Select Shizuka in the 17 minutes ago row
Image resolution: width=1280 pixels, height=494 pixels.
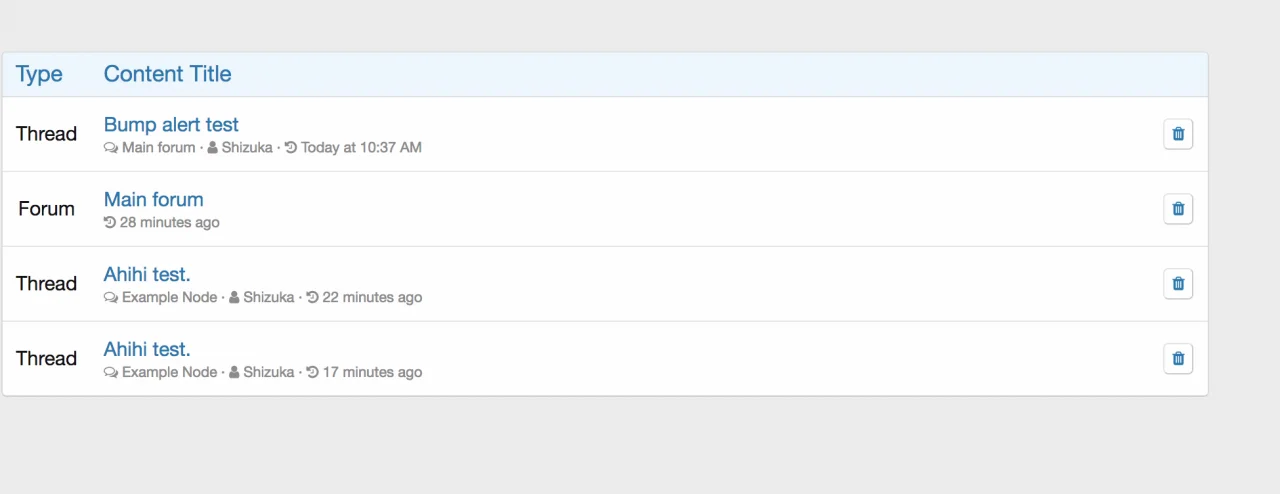pos(268,372)
